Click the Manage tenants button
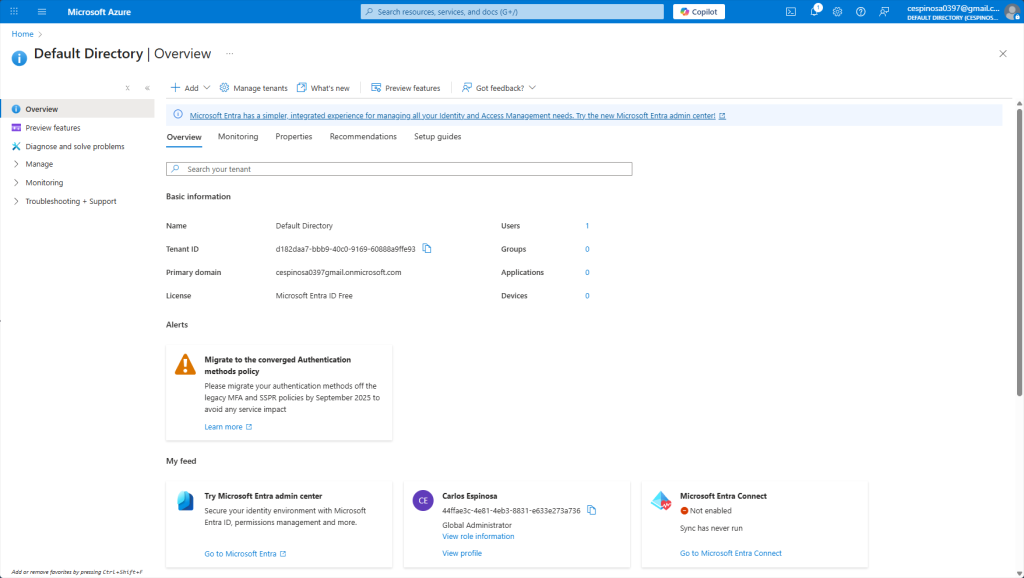The height and width of the screenshot is (578, 1024). 253,88
